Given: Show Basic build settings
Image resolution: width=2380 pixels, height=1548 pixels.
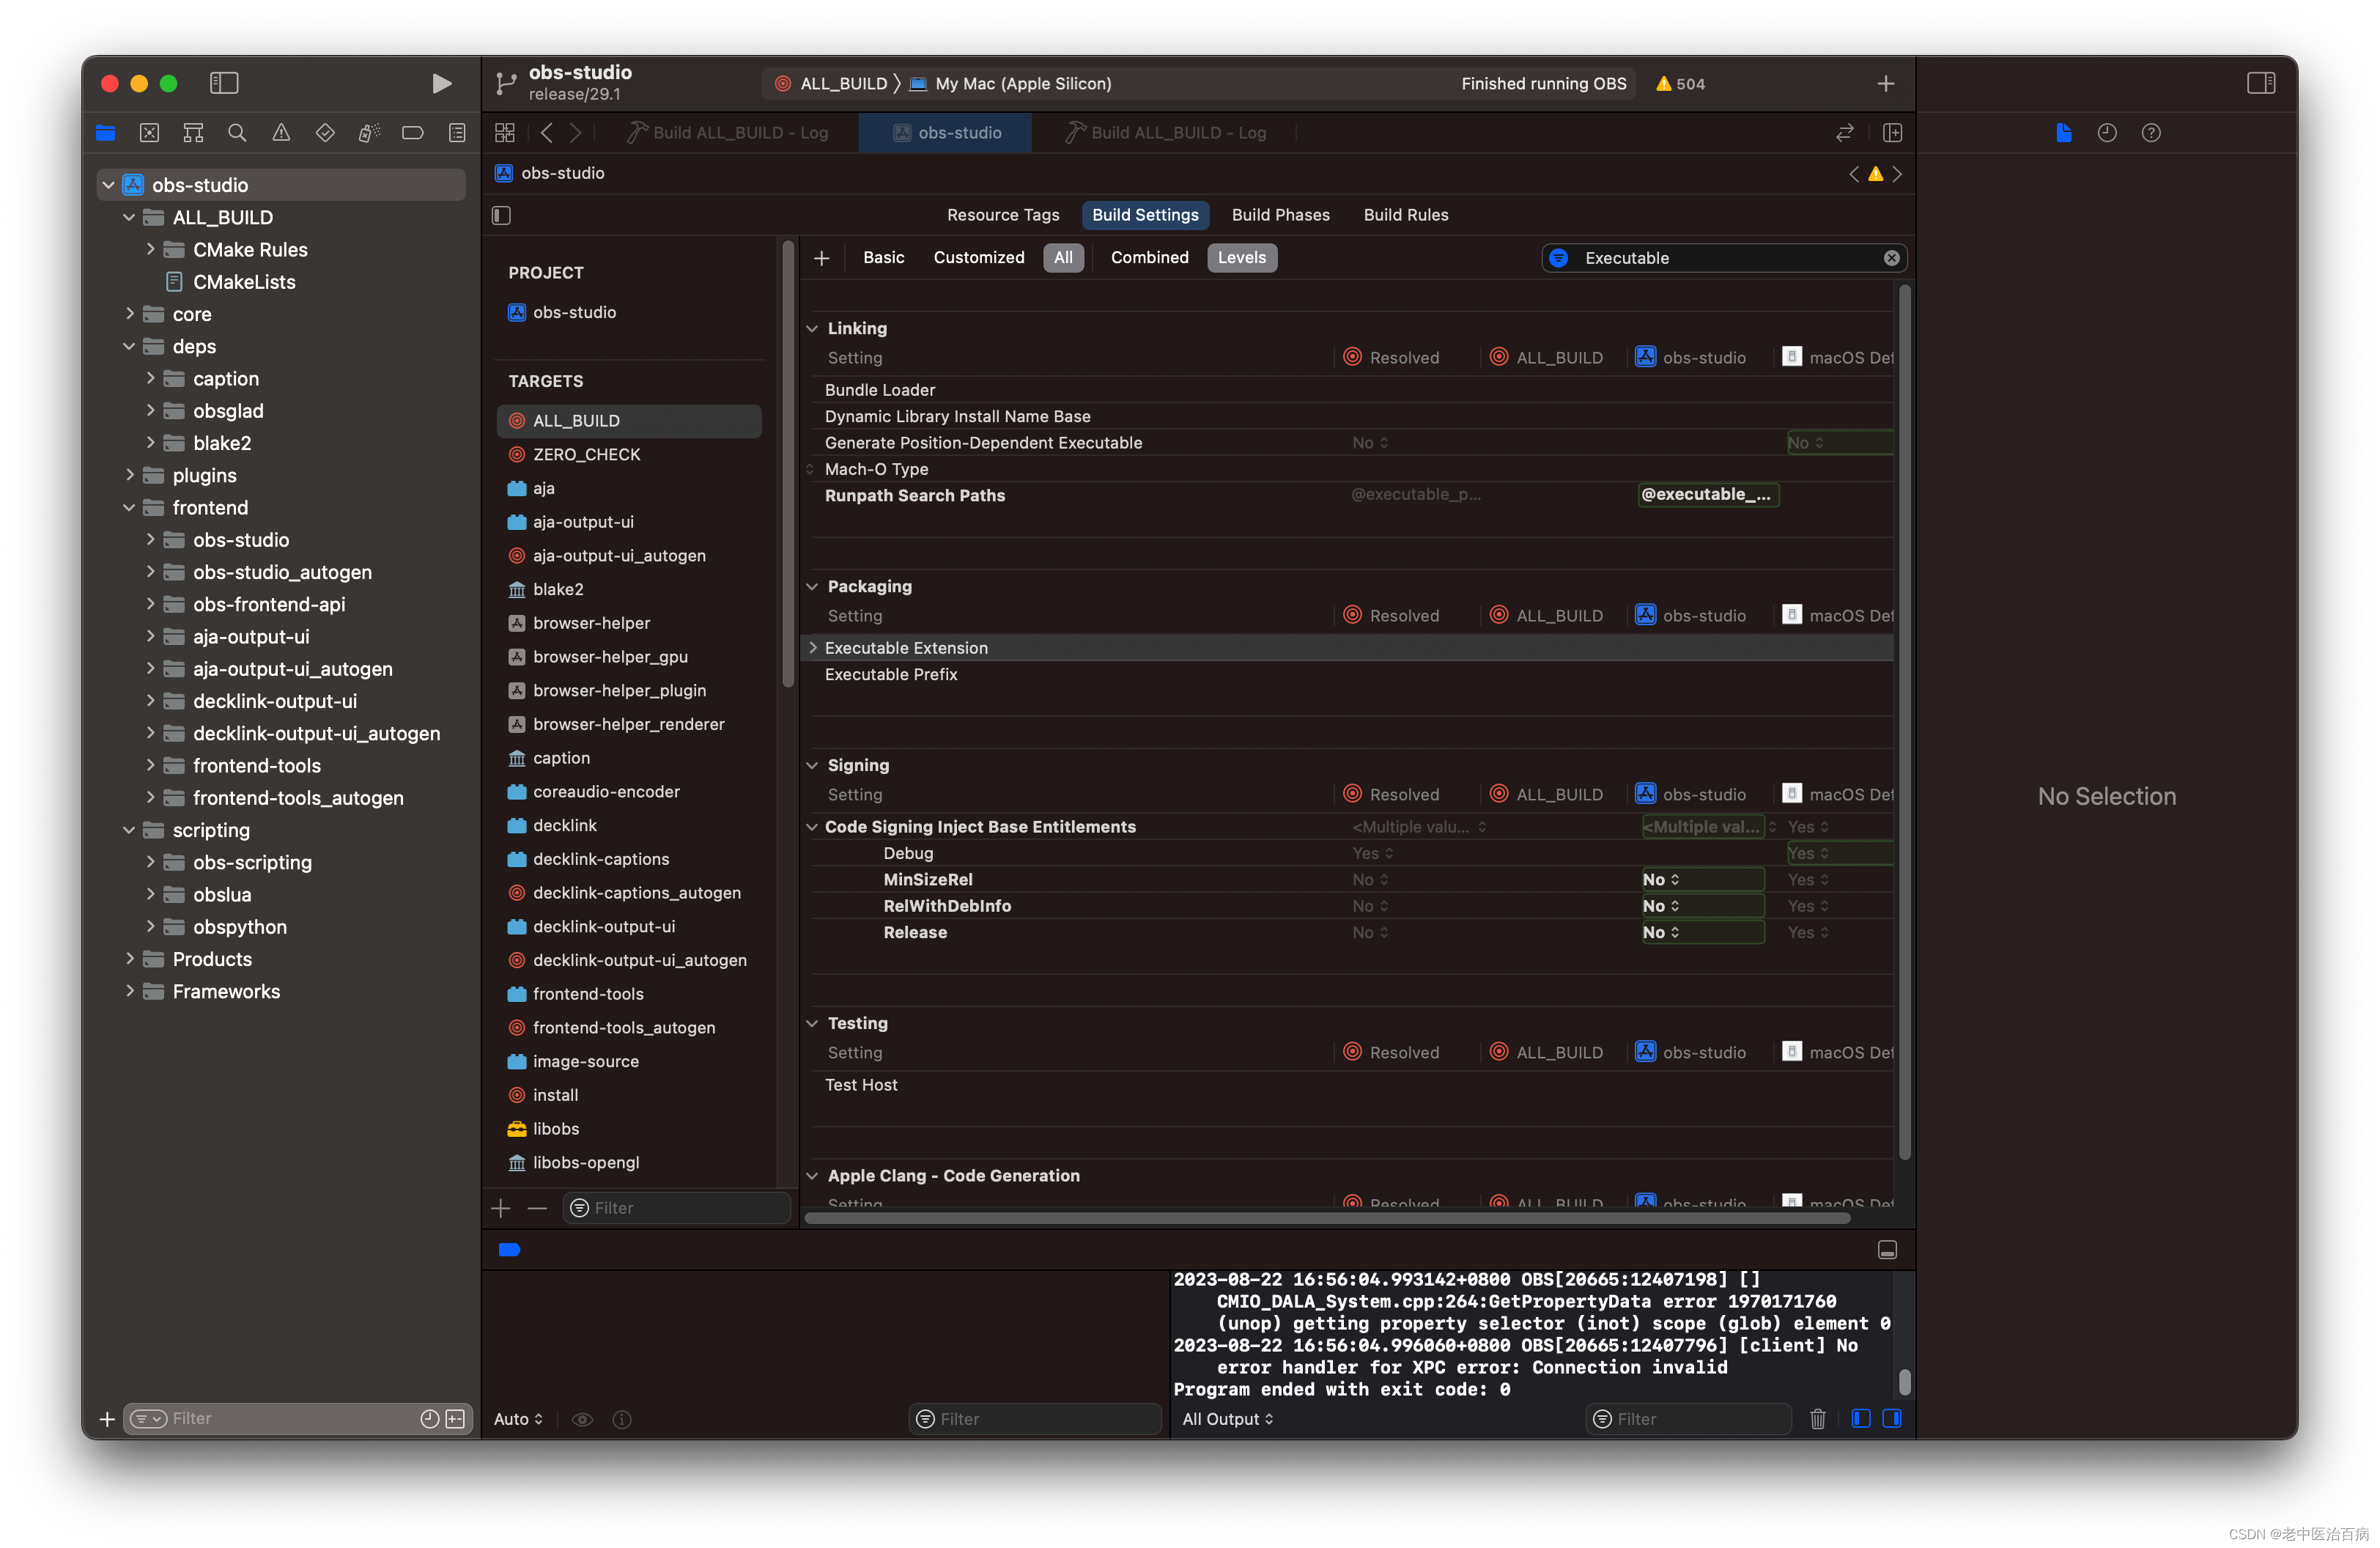Looking at the screenshot, I should click(883, 257).
